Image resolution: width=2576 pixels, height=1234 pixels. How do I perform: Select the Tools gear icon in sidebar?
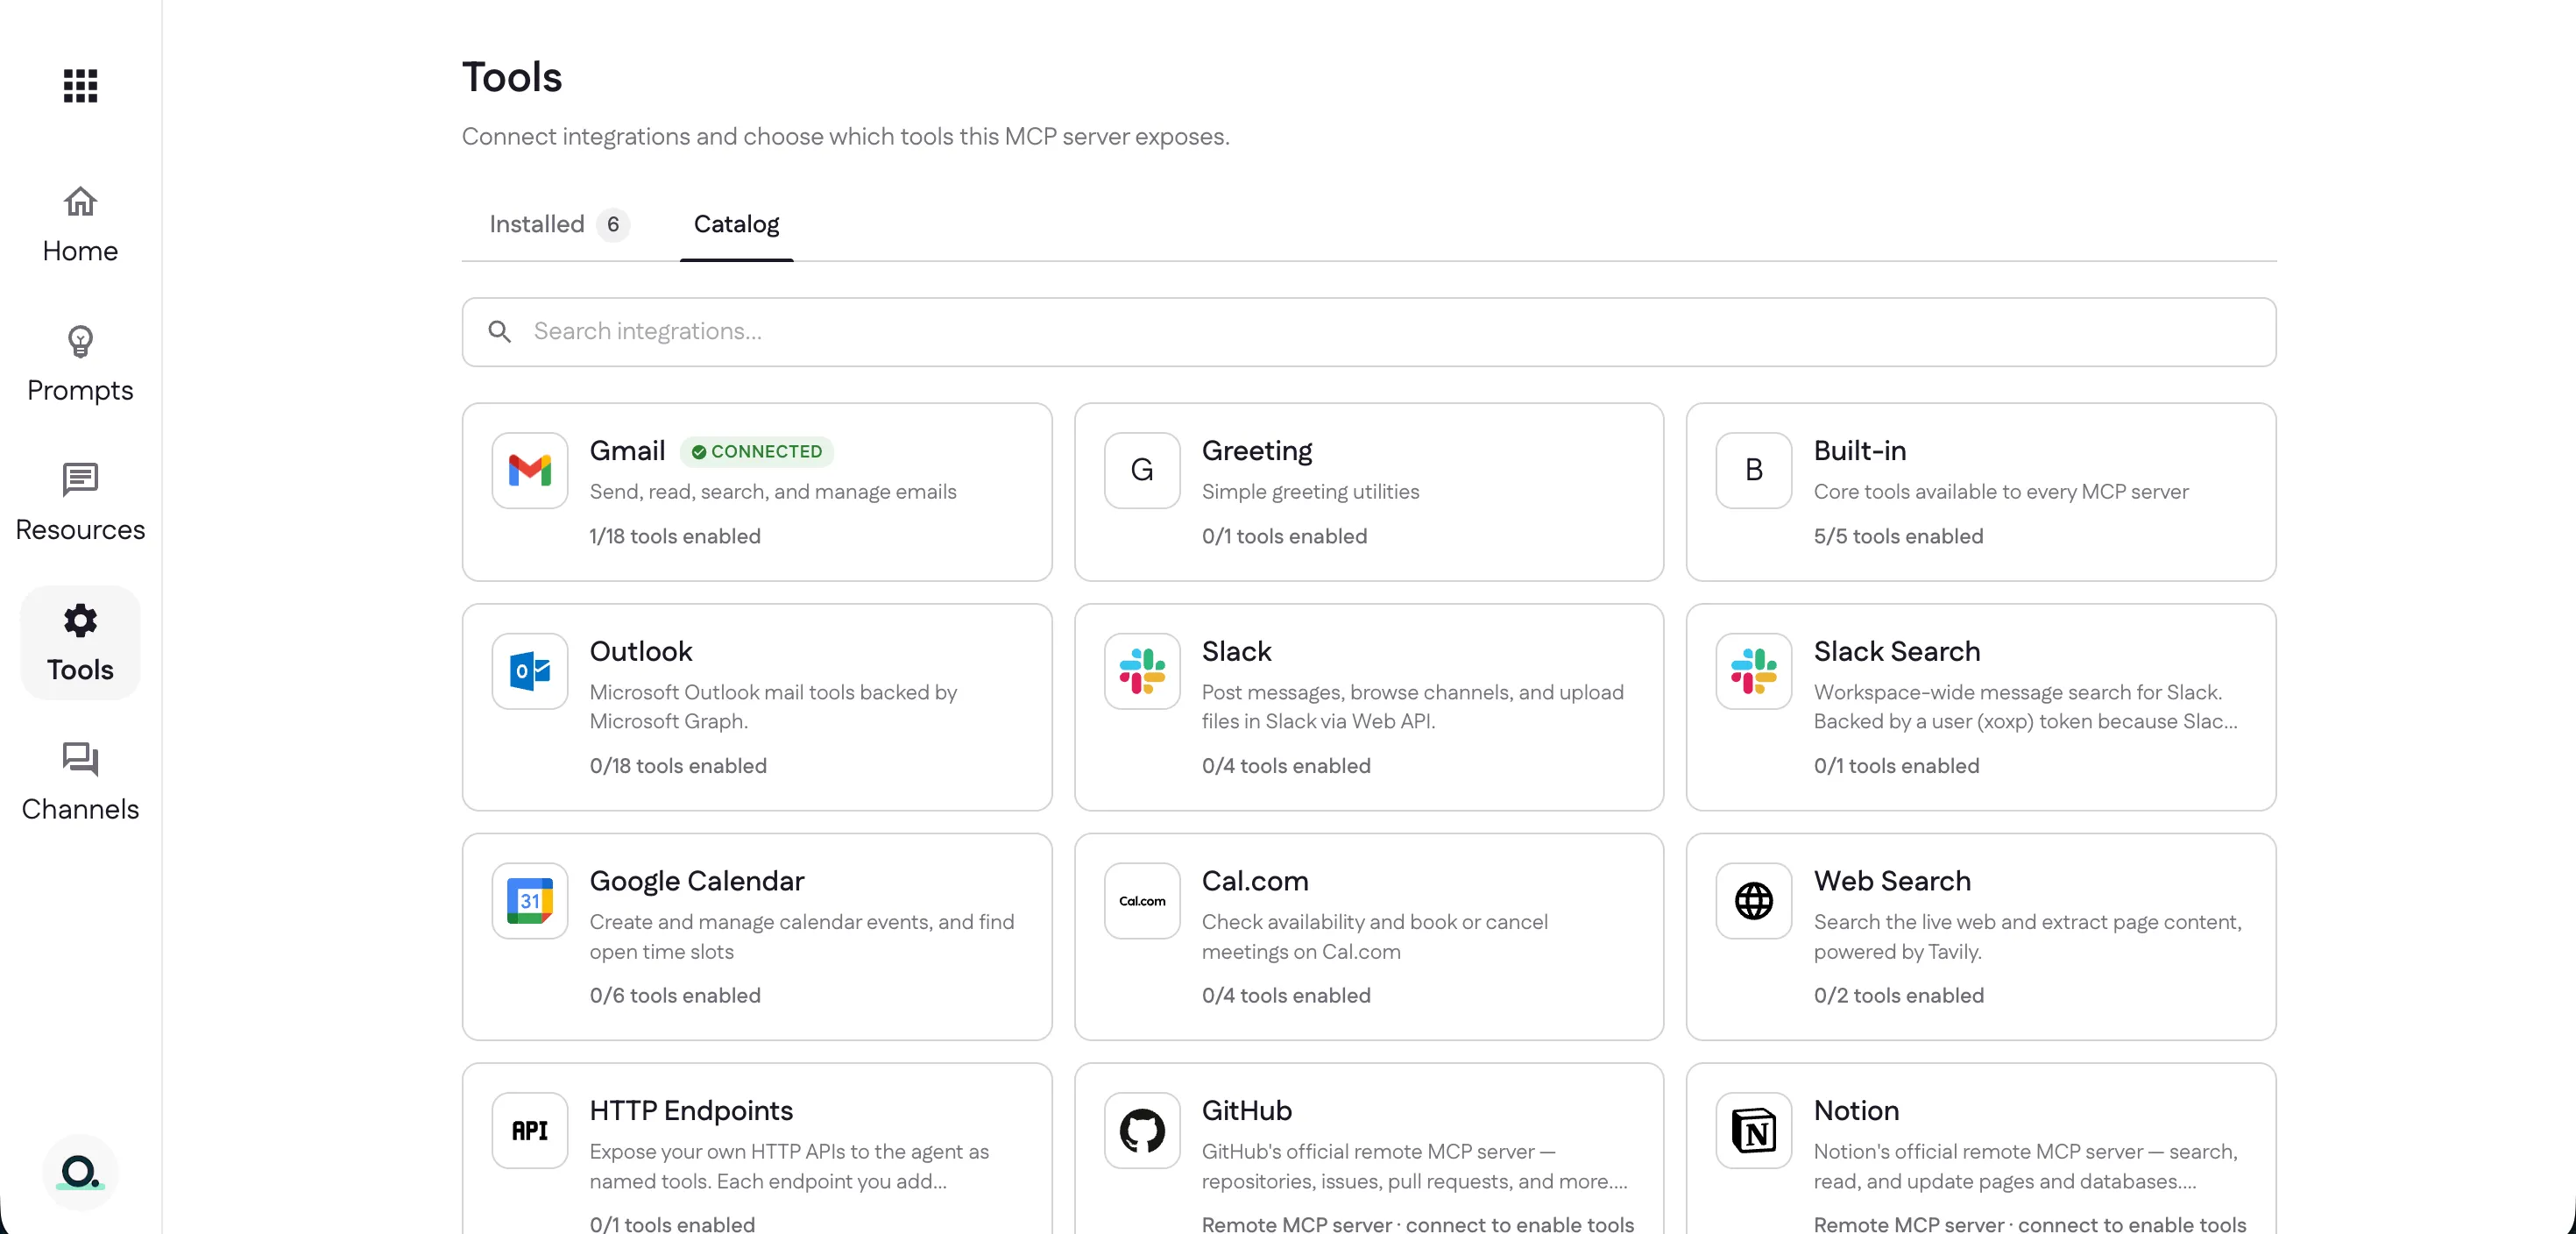(x=80, y=621)
